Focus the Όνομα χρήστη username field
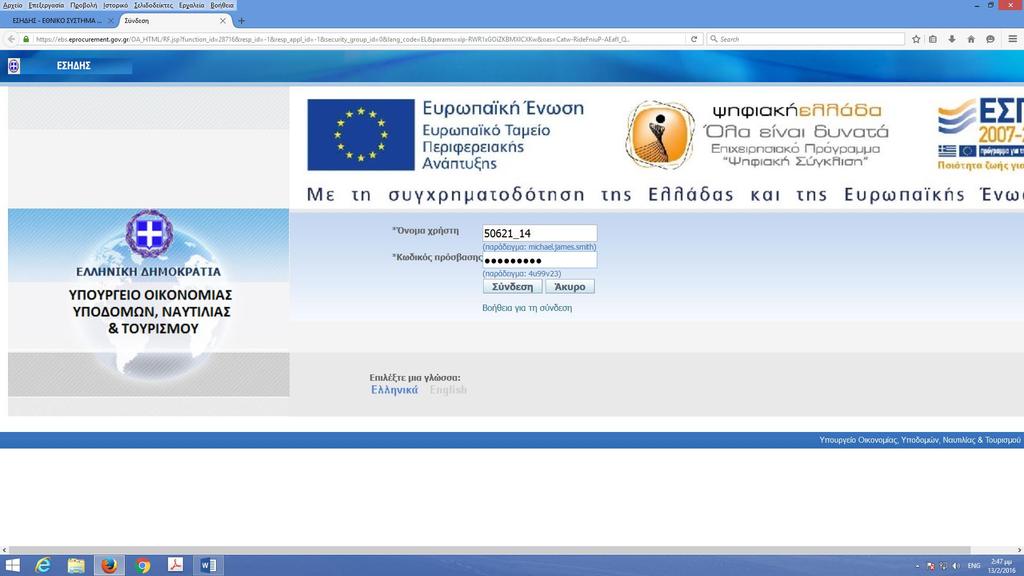Screen dimensions: 1024x576 click(x=539, y=233)
